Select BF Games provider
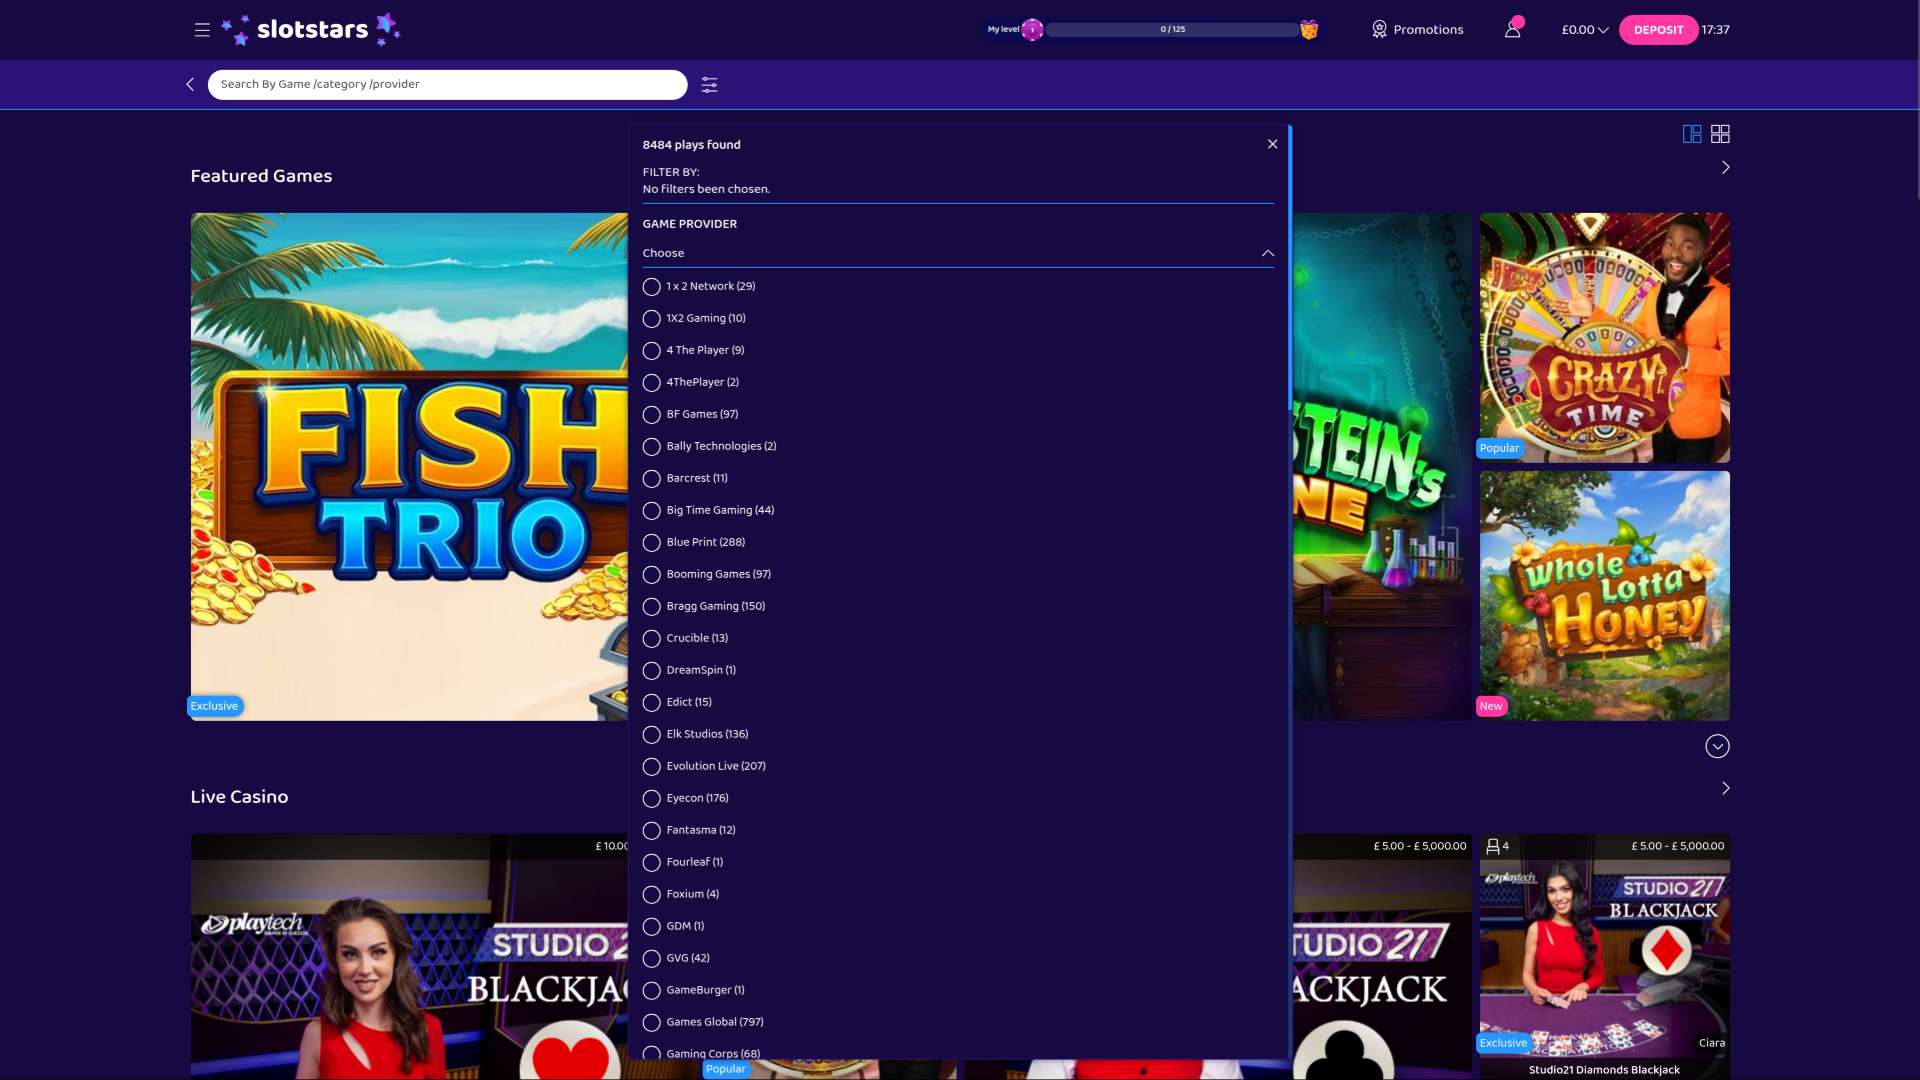This screenshot has width=1920, height=1080. pos(691,415)
